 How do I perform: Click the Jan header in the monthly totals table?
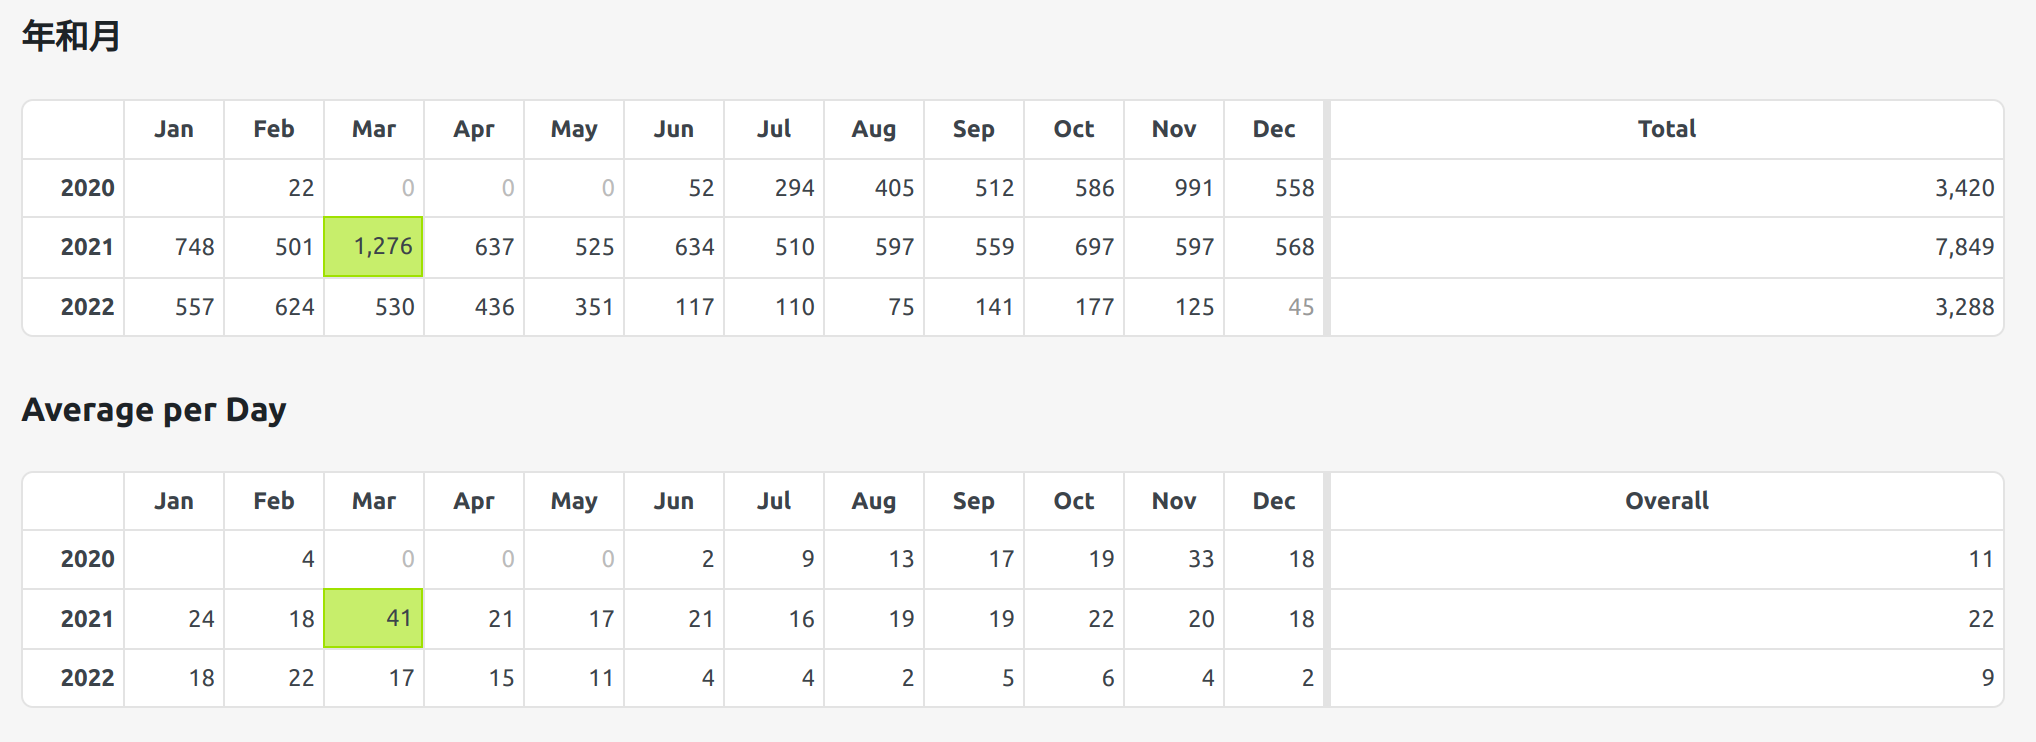coord(174,129)
